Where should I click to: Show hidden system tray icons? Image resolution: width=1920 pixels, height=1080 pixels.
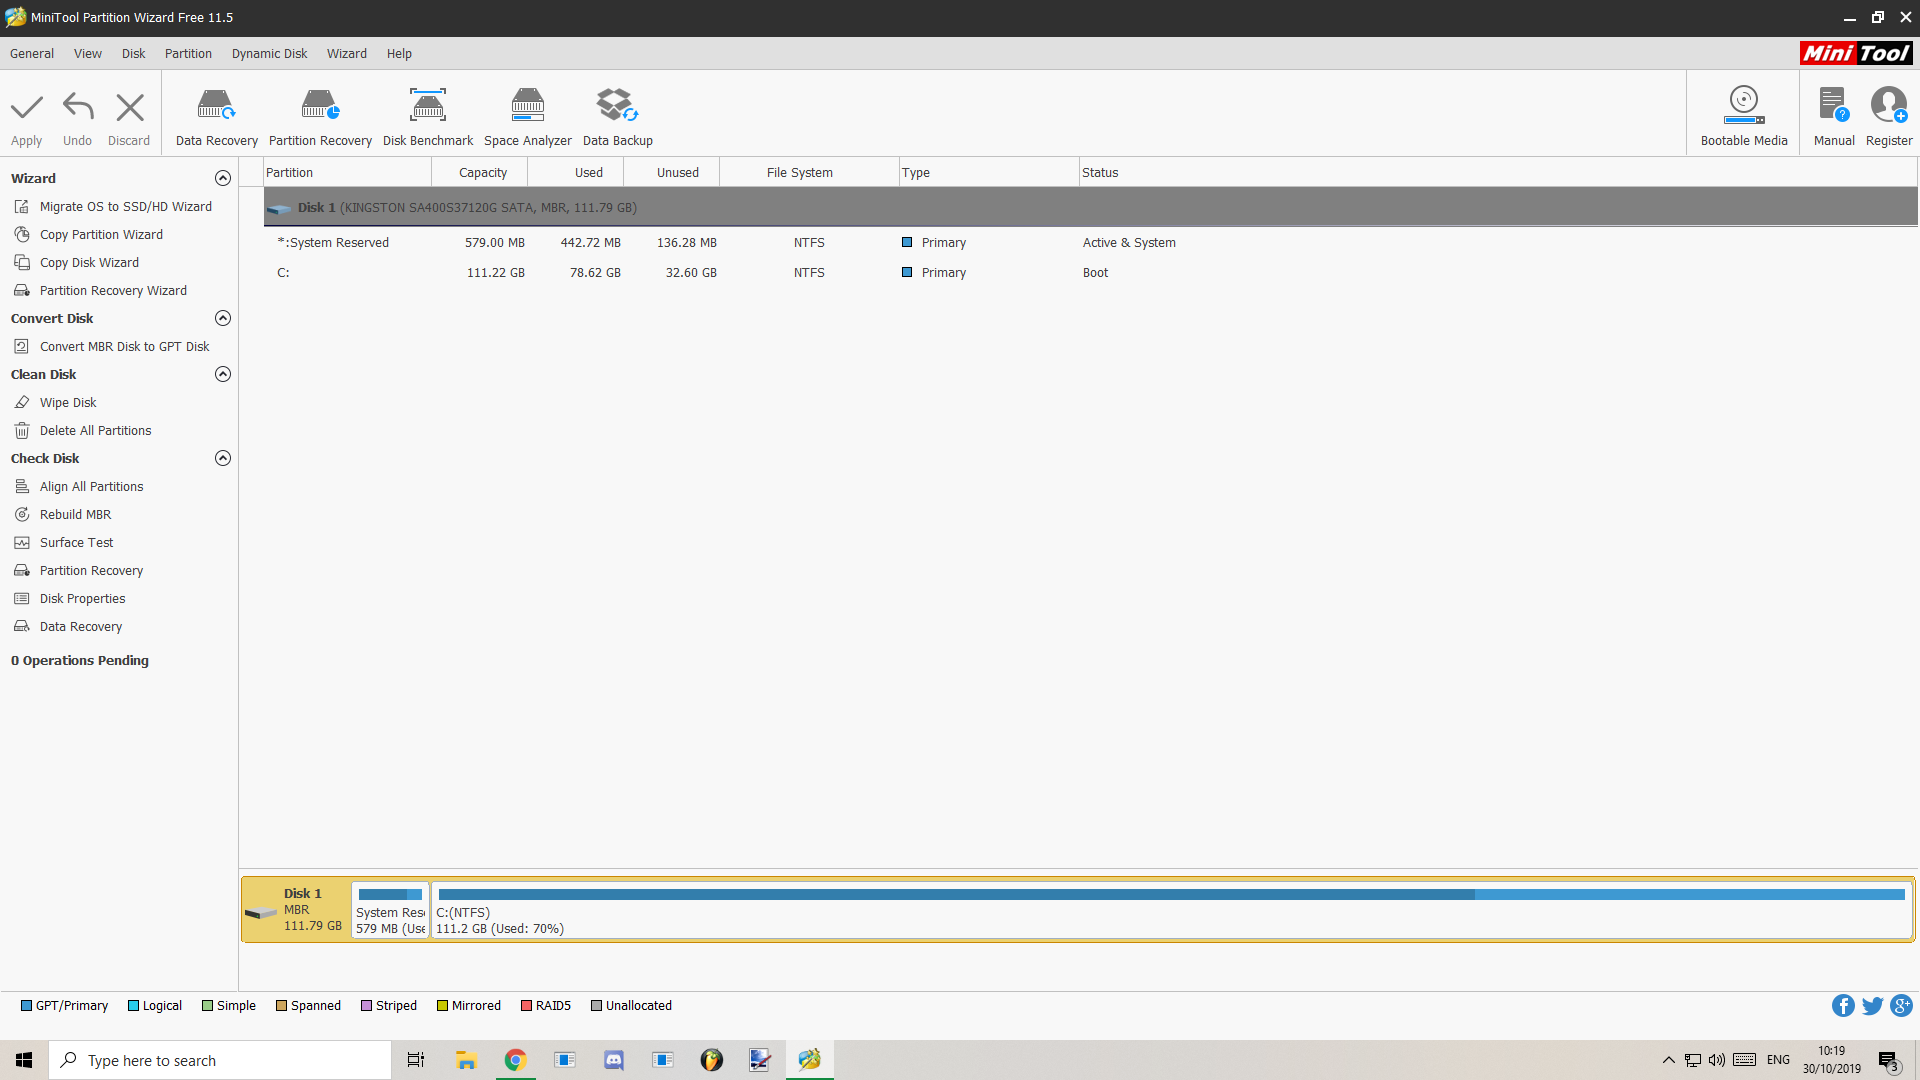1668,1060
